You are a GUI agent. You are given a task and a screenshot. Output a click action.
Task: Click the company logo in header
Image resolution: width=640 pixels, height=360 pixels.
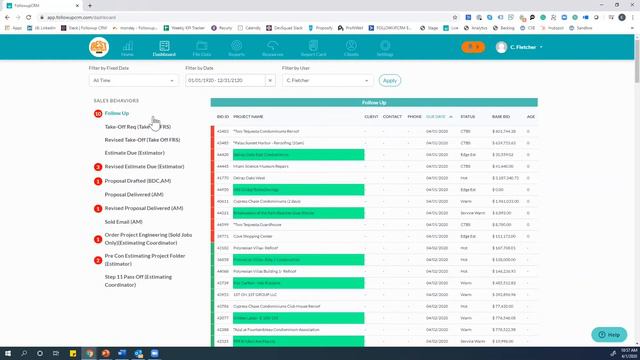99,47
